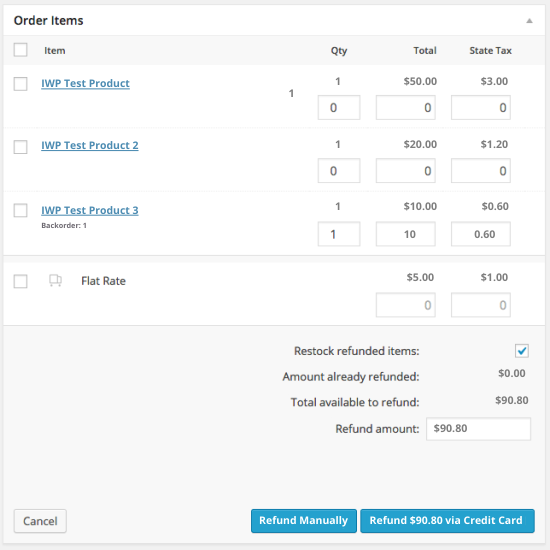This screenshot has height=550, width=550.
Task: Click the Cancel button
Action: (40, 521)
